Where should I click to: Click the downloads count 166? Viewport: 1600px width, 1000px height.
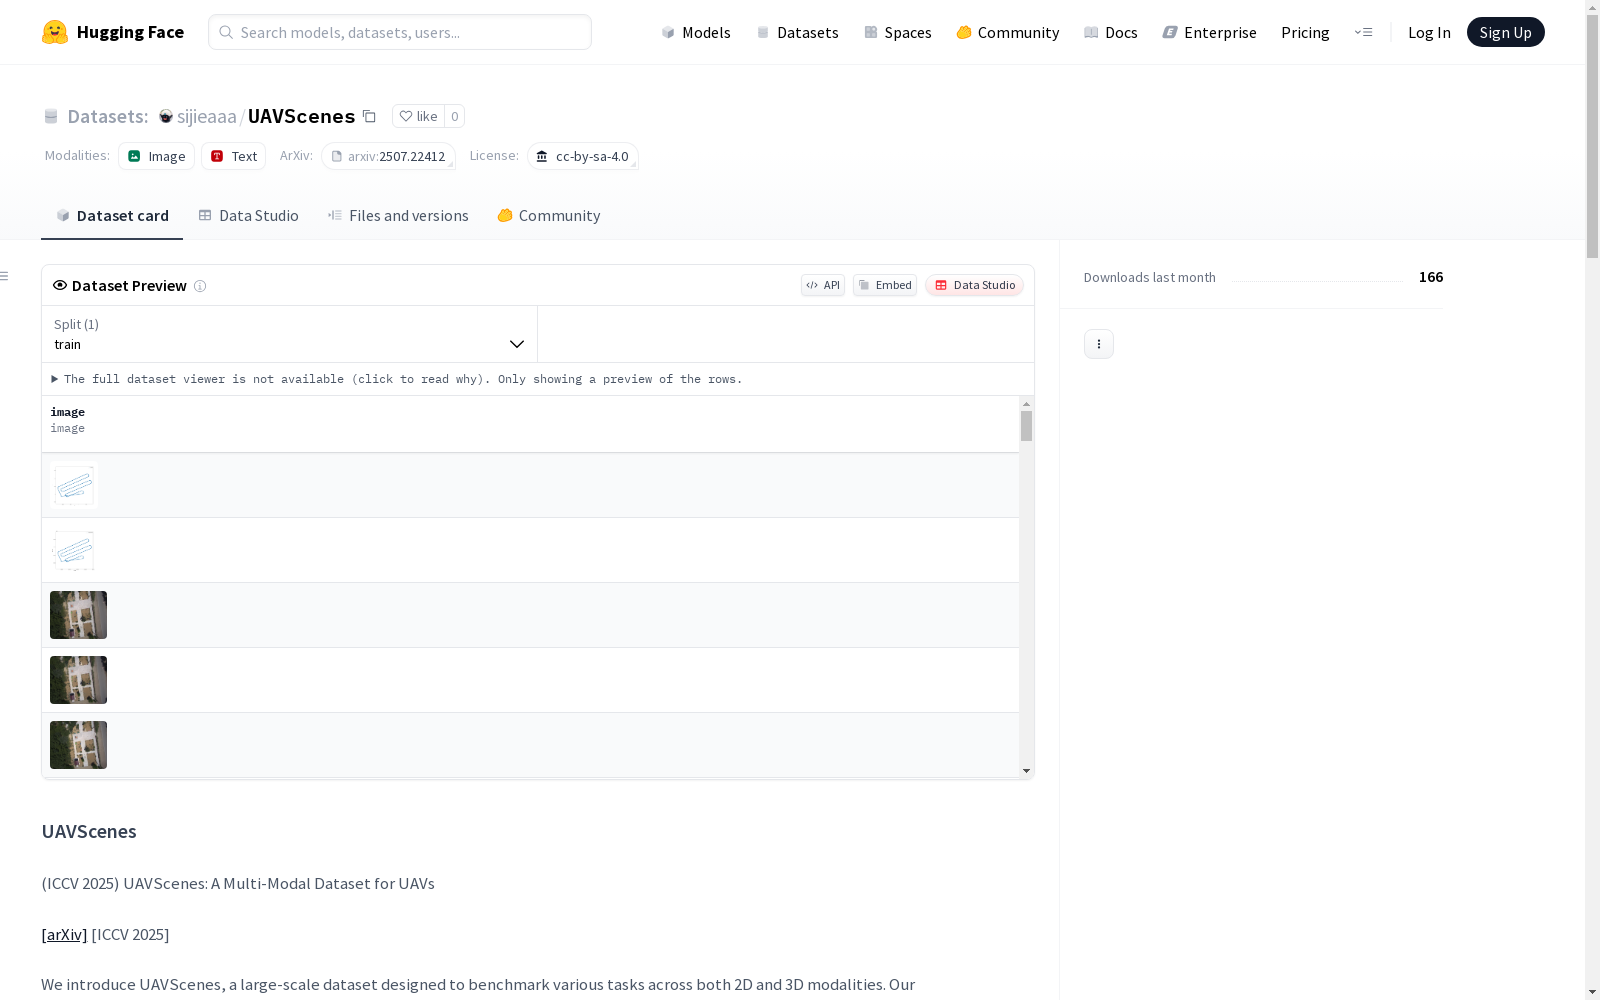point(1431,277)
